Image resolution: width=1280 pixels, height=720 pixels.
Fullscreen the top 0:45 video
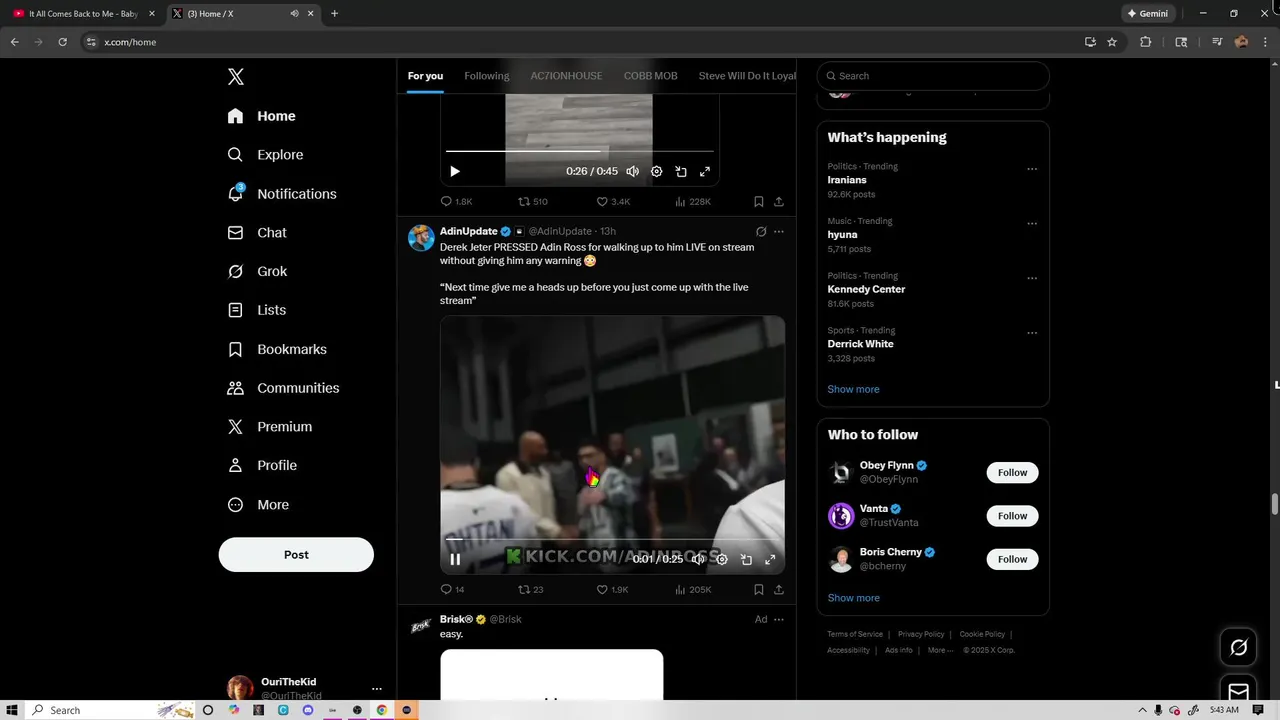(705, 171)
